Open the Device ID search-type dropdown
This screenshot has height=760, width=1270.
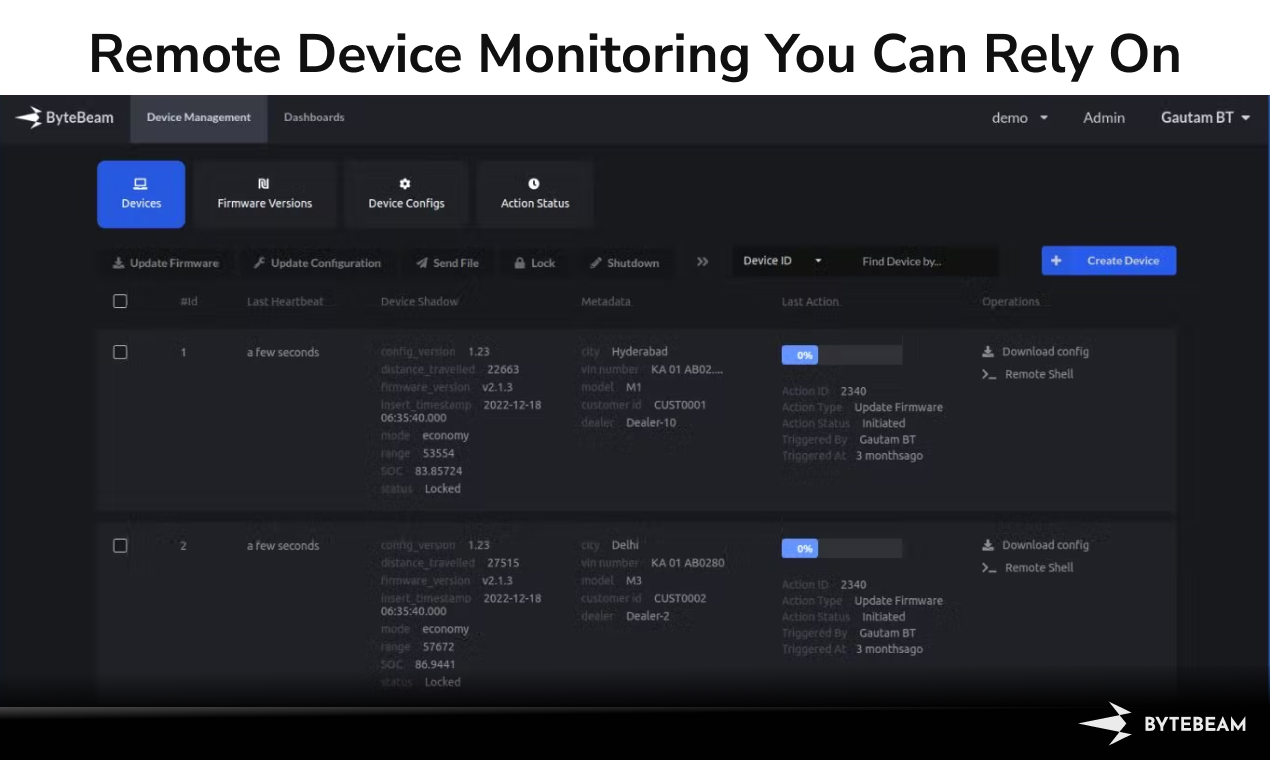click(782, 261)
